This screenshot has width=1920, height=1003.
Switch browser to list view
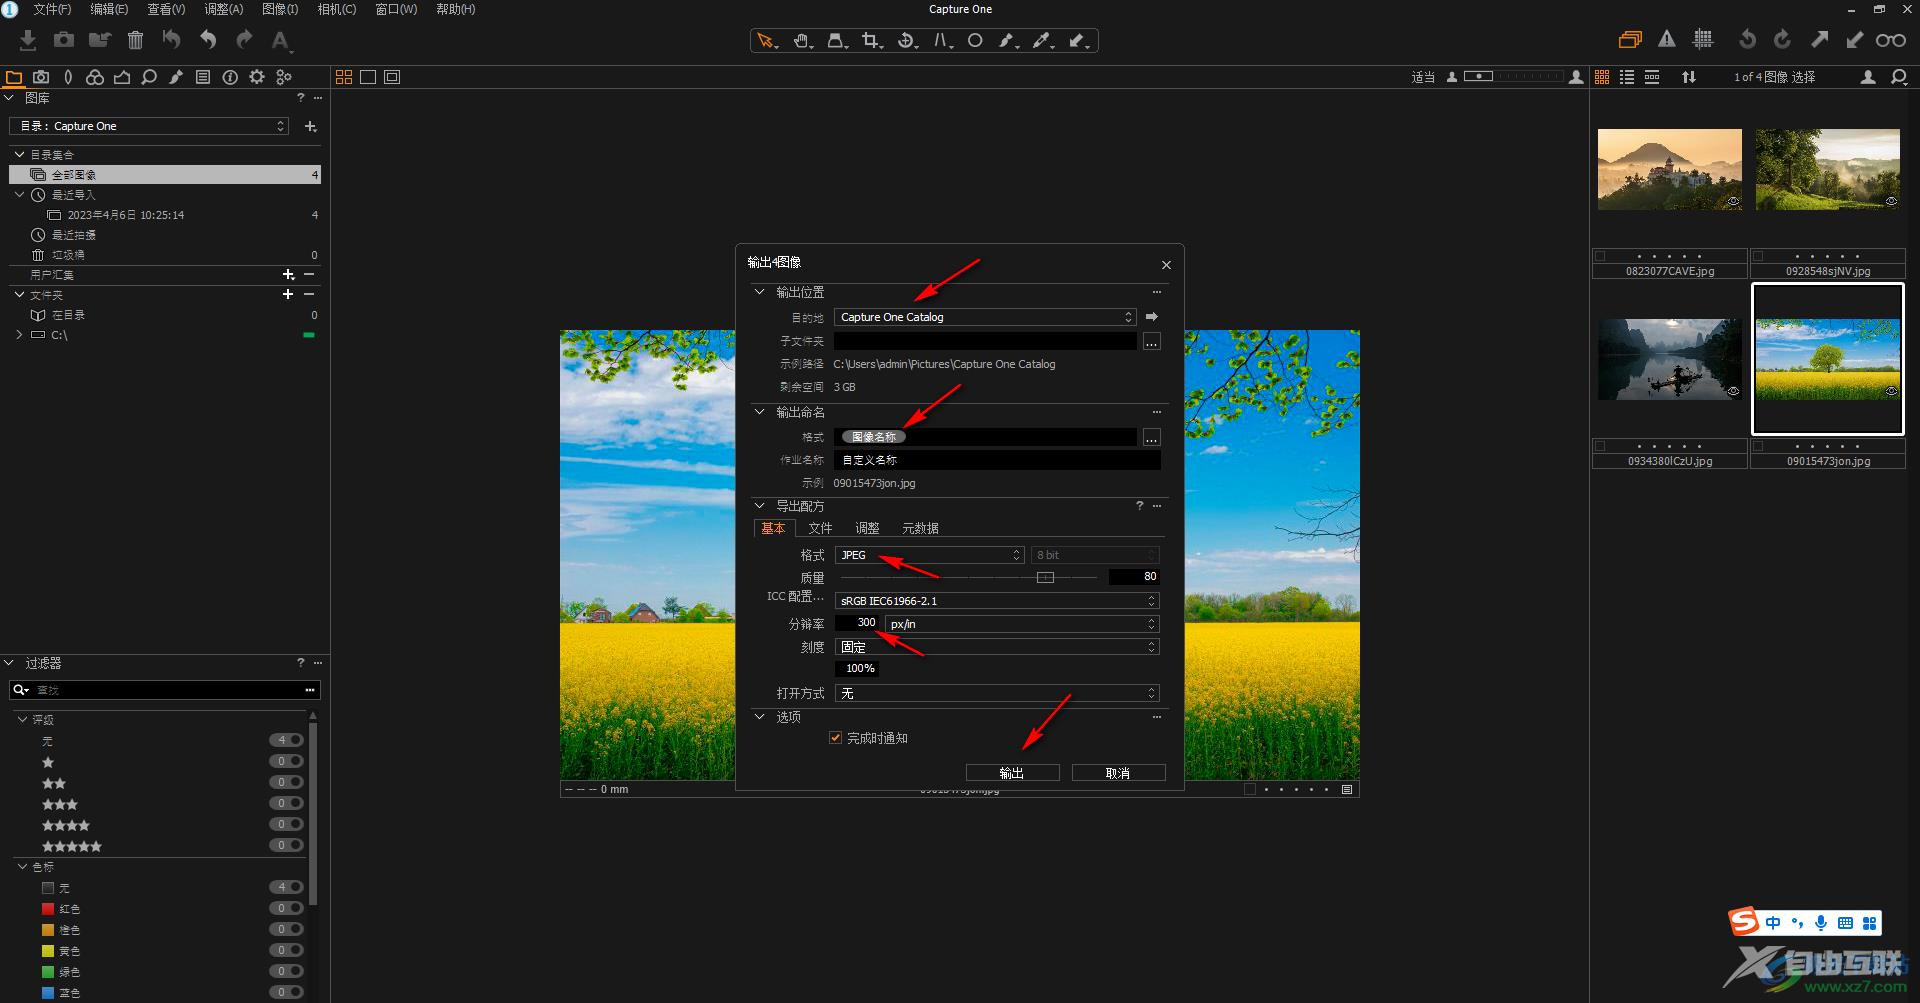pyautogui.click(x=1627, y=77)
